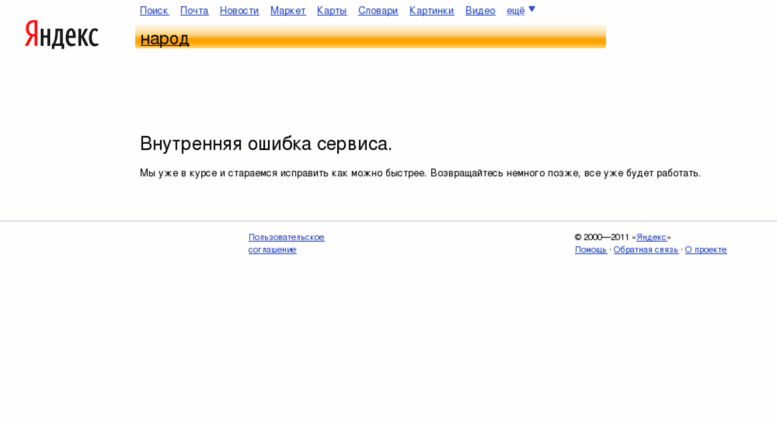Open the О проекте footer link

[x=706, y=250]
